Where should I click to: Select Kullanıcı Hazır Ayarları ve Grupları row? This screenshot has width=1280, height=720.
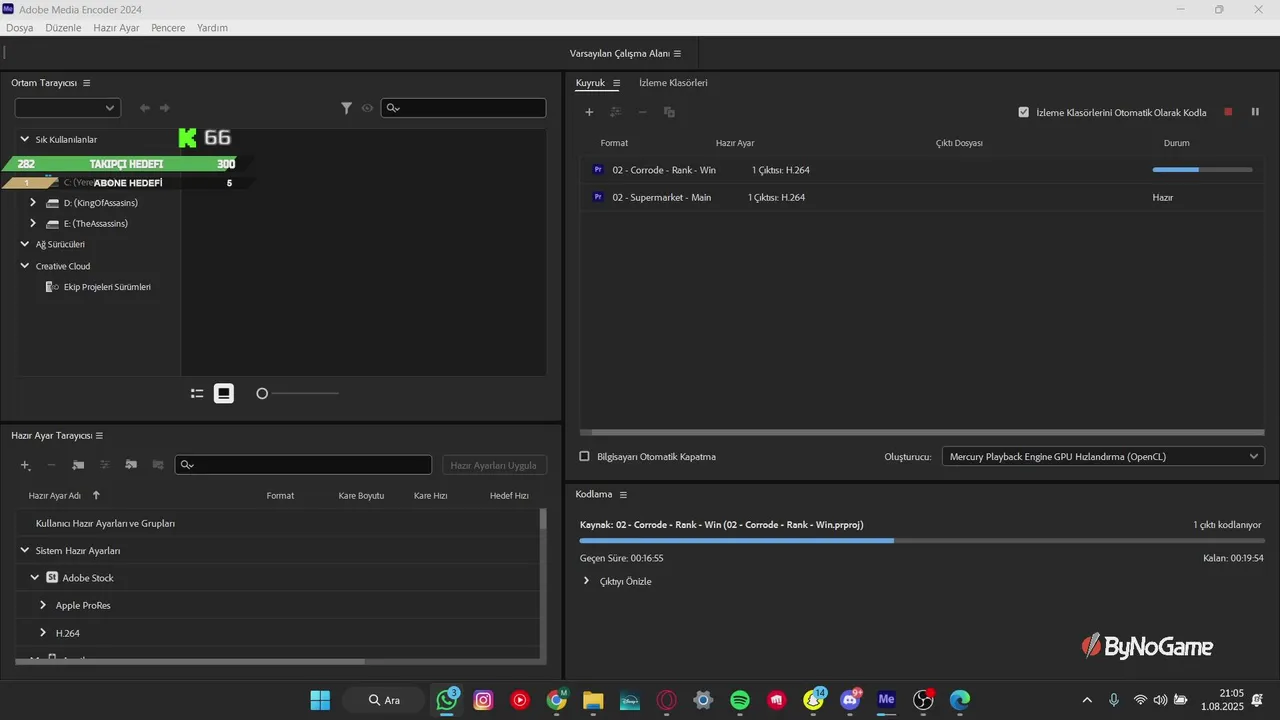coord(278,523)
